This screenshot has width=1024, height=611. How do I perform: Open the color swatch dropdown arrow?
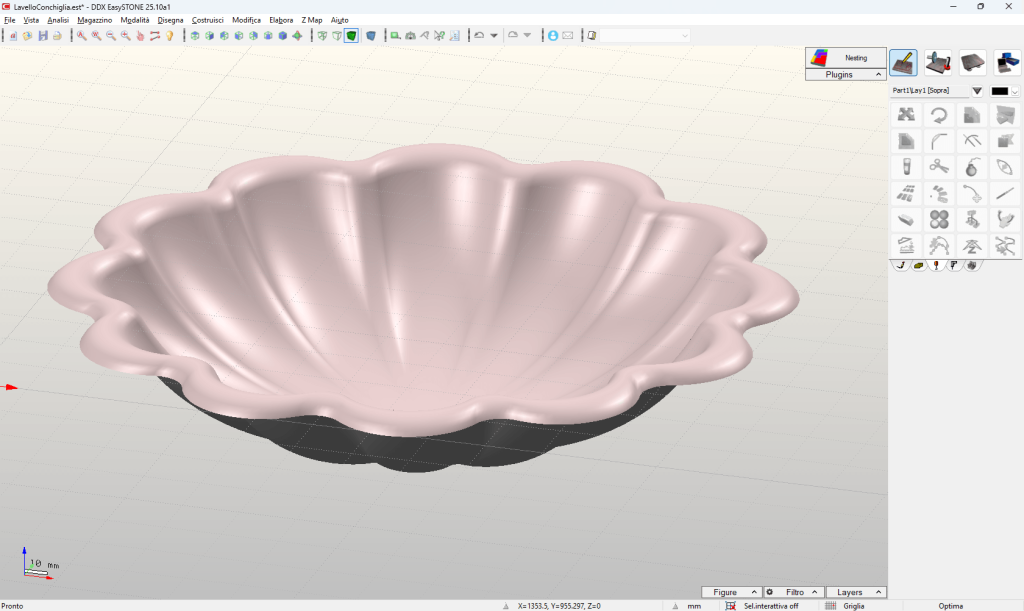pos(1015,91)
